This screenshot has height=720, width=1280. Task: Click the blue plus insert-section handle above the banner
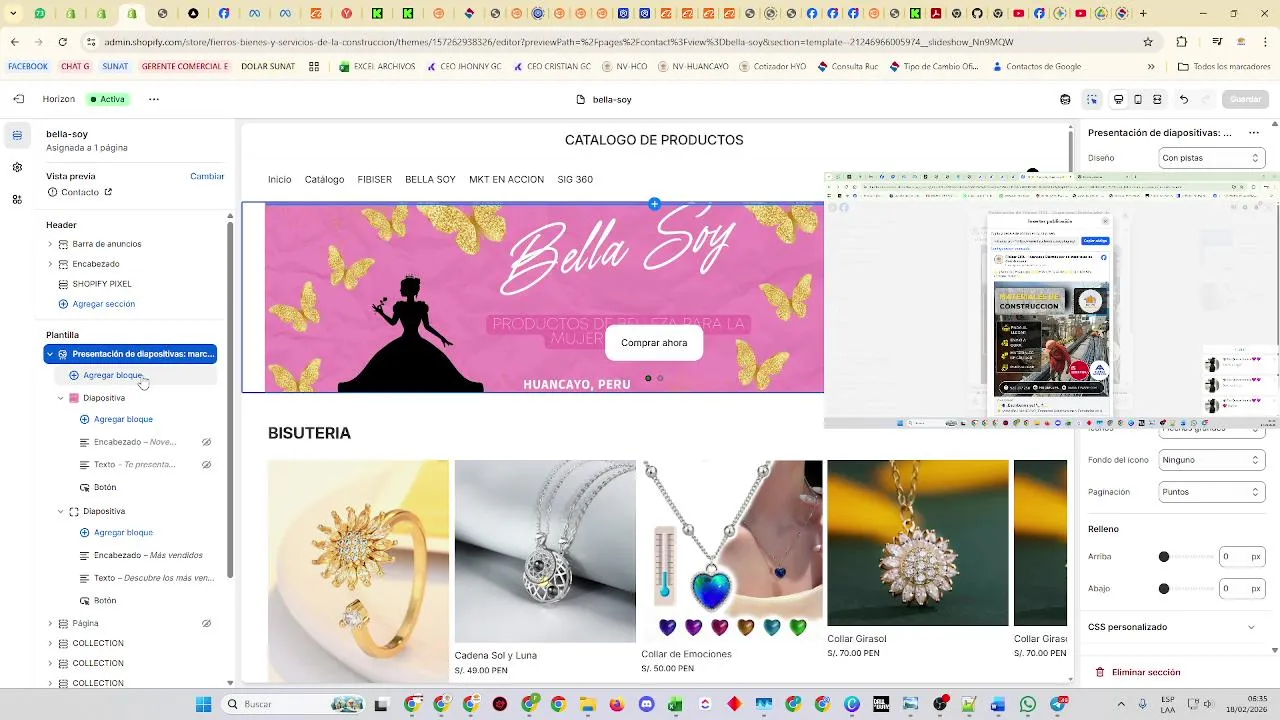click(654, 204)
